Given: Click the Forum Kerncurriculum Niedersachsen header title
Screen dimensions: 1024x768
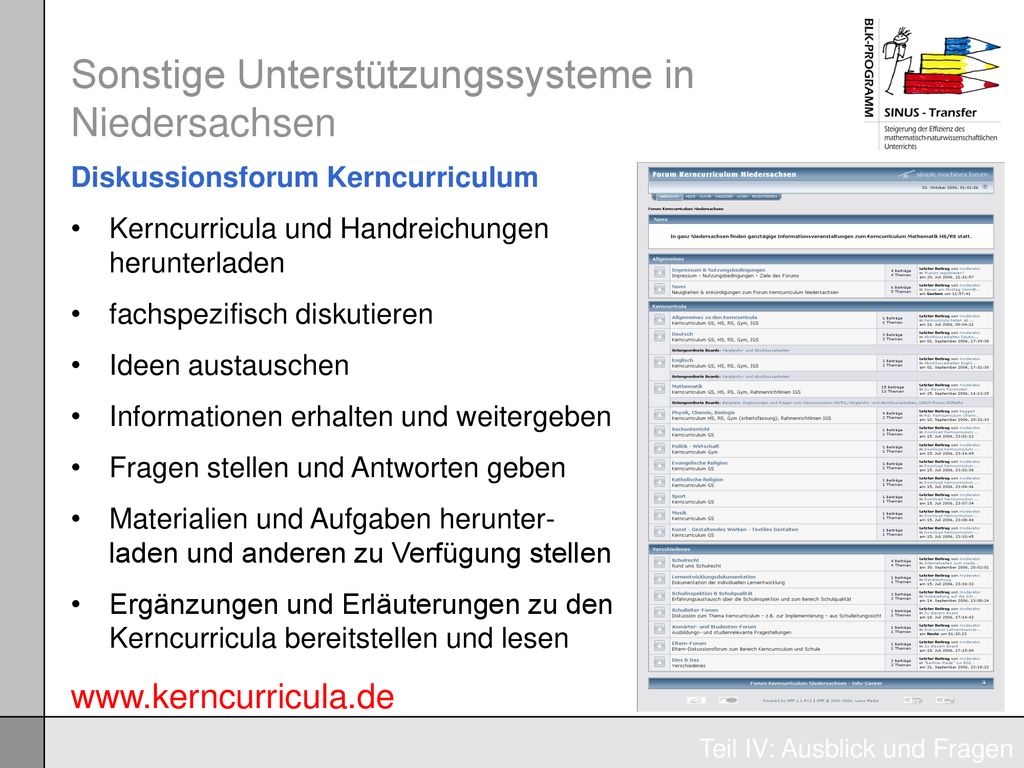Looking at the screenshot, I should click(x=724, y=174).
